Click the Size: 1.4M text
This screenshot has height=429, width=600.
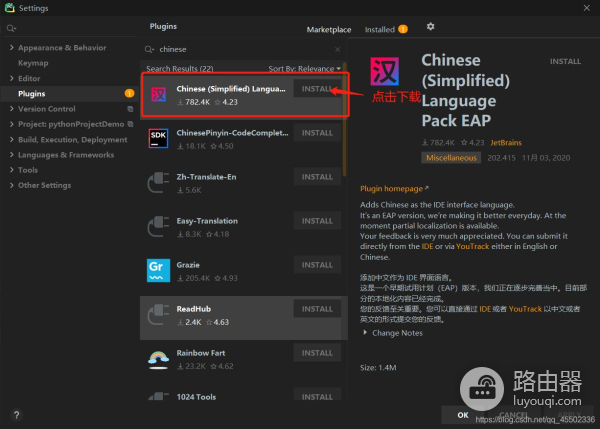coord(378,368)
